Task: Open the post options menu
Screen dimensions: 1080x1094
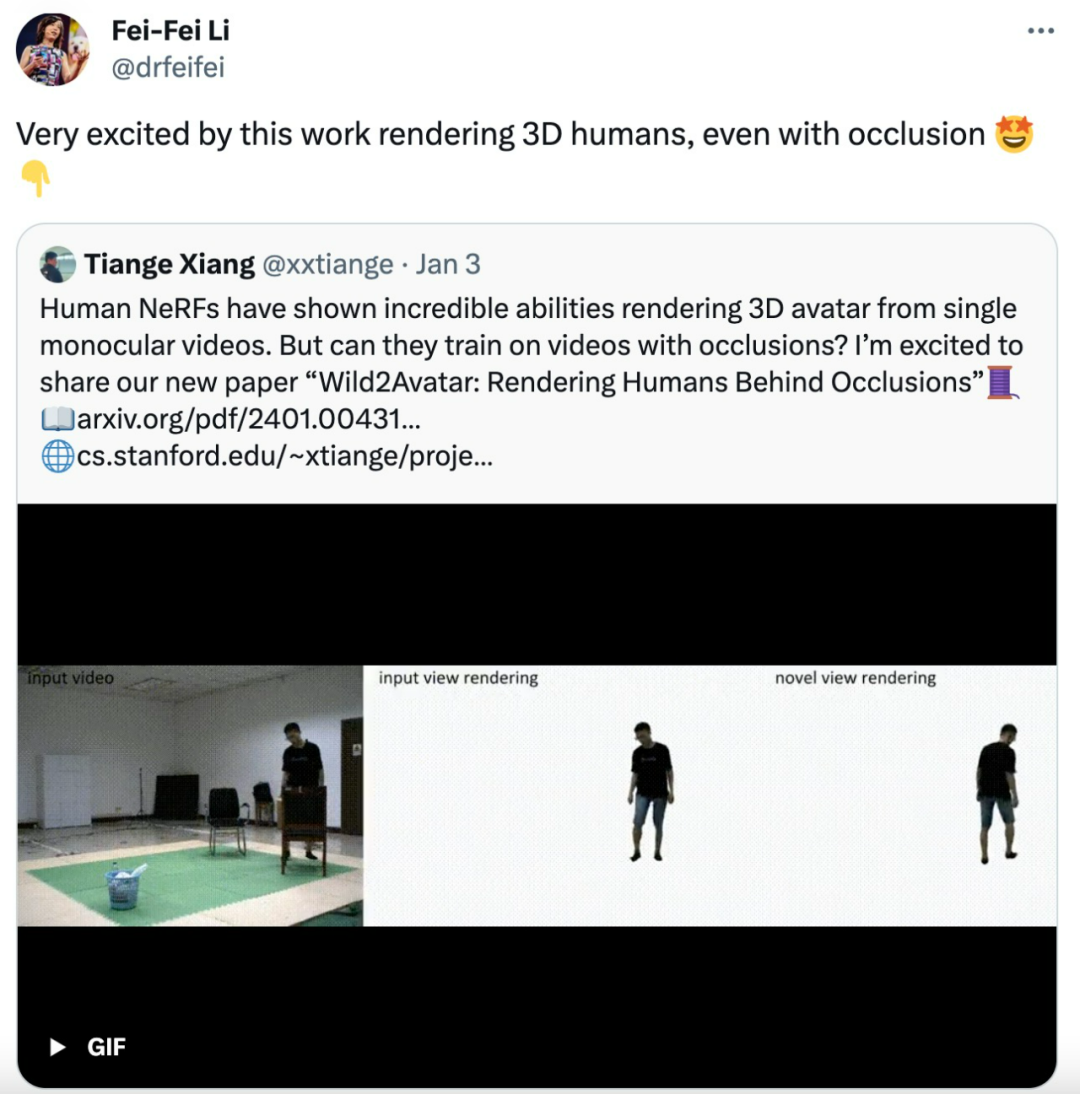Action: (x=1040, y=30)
